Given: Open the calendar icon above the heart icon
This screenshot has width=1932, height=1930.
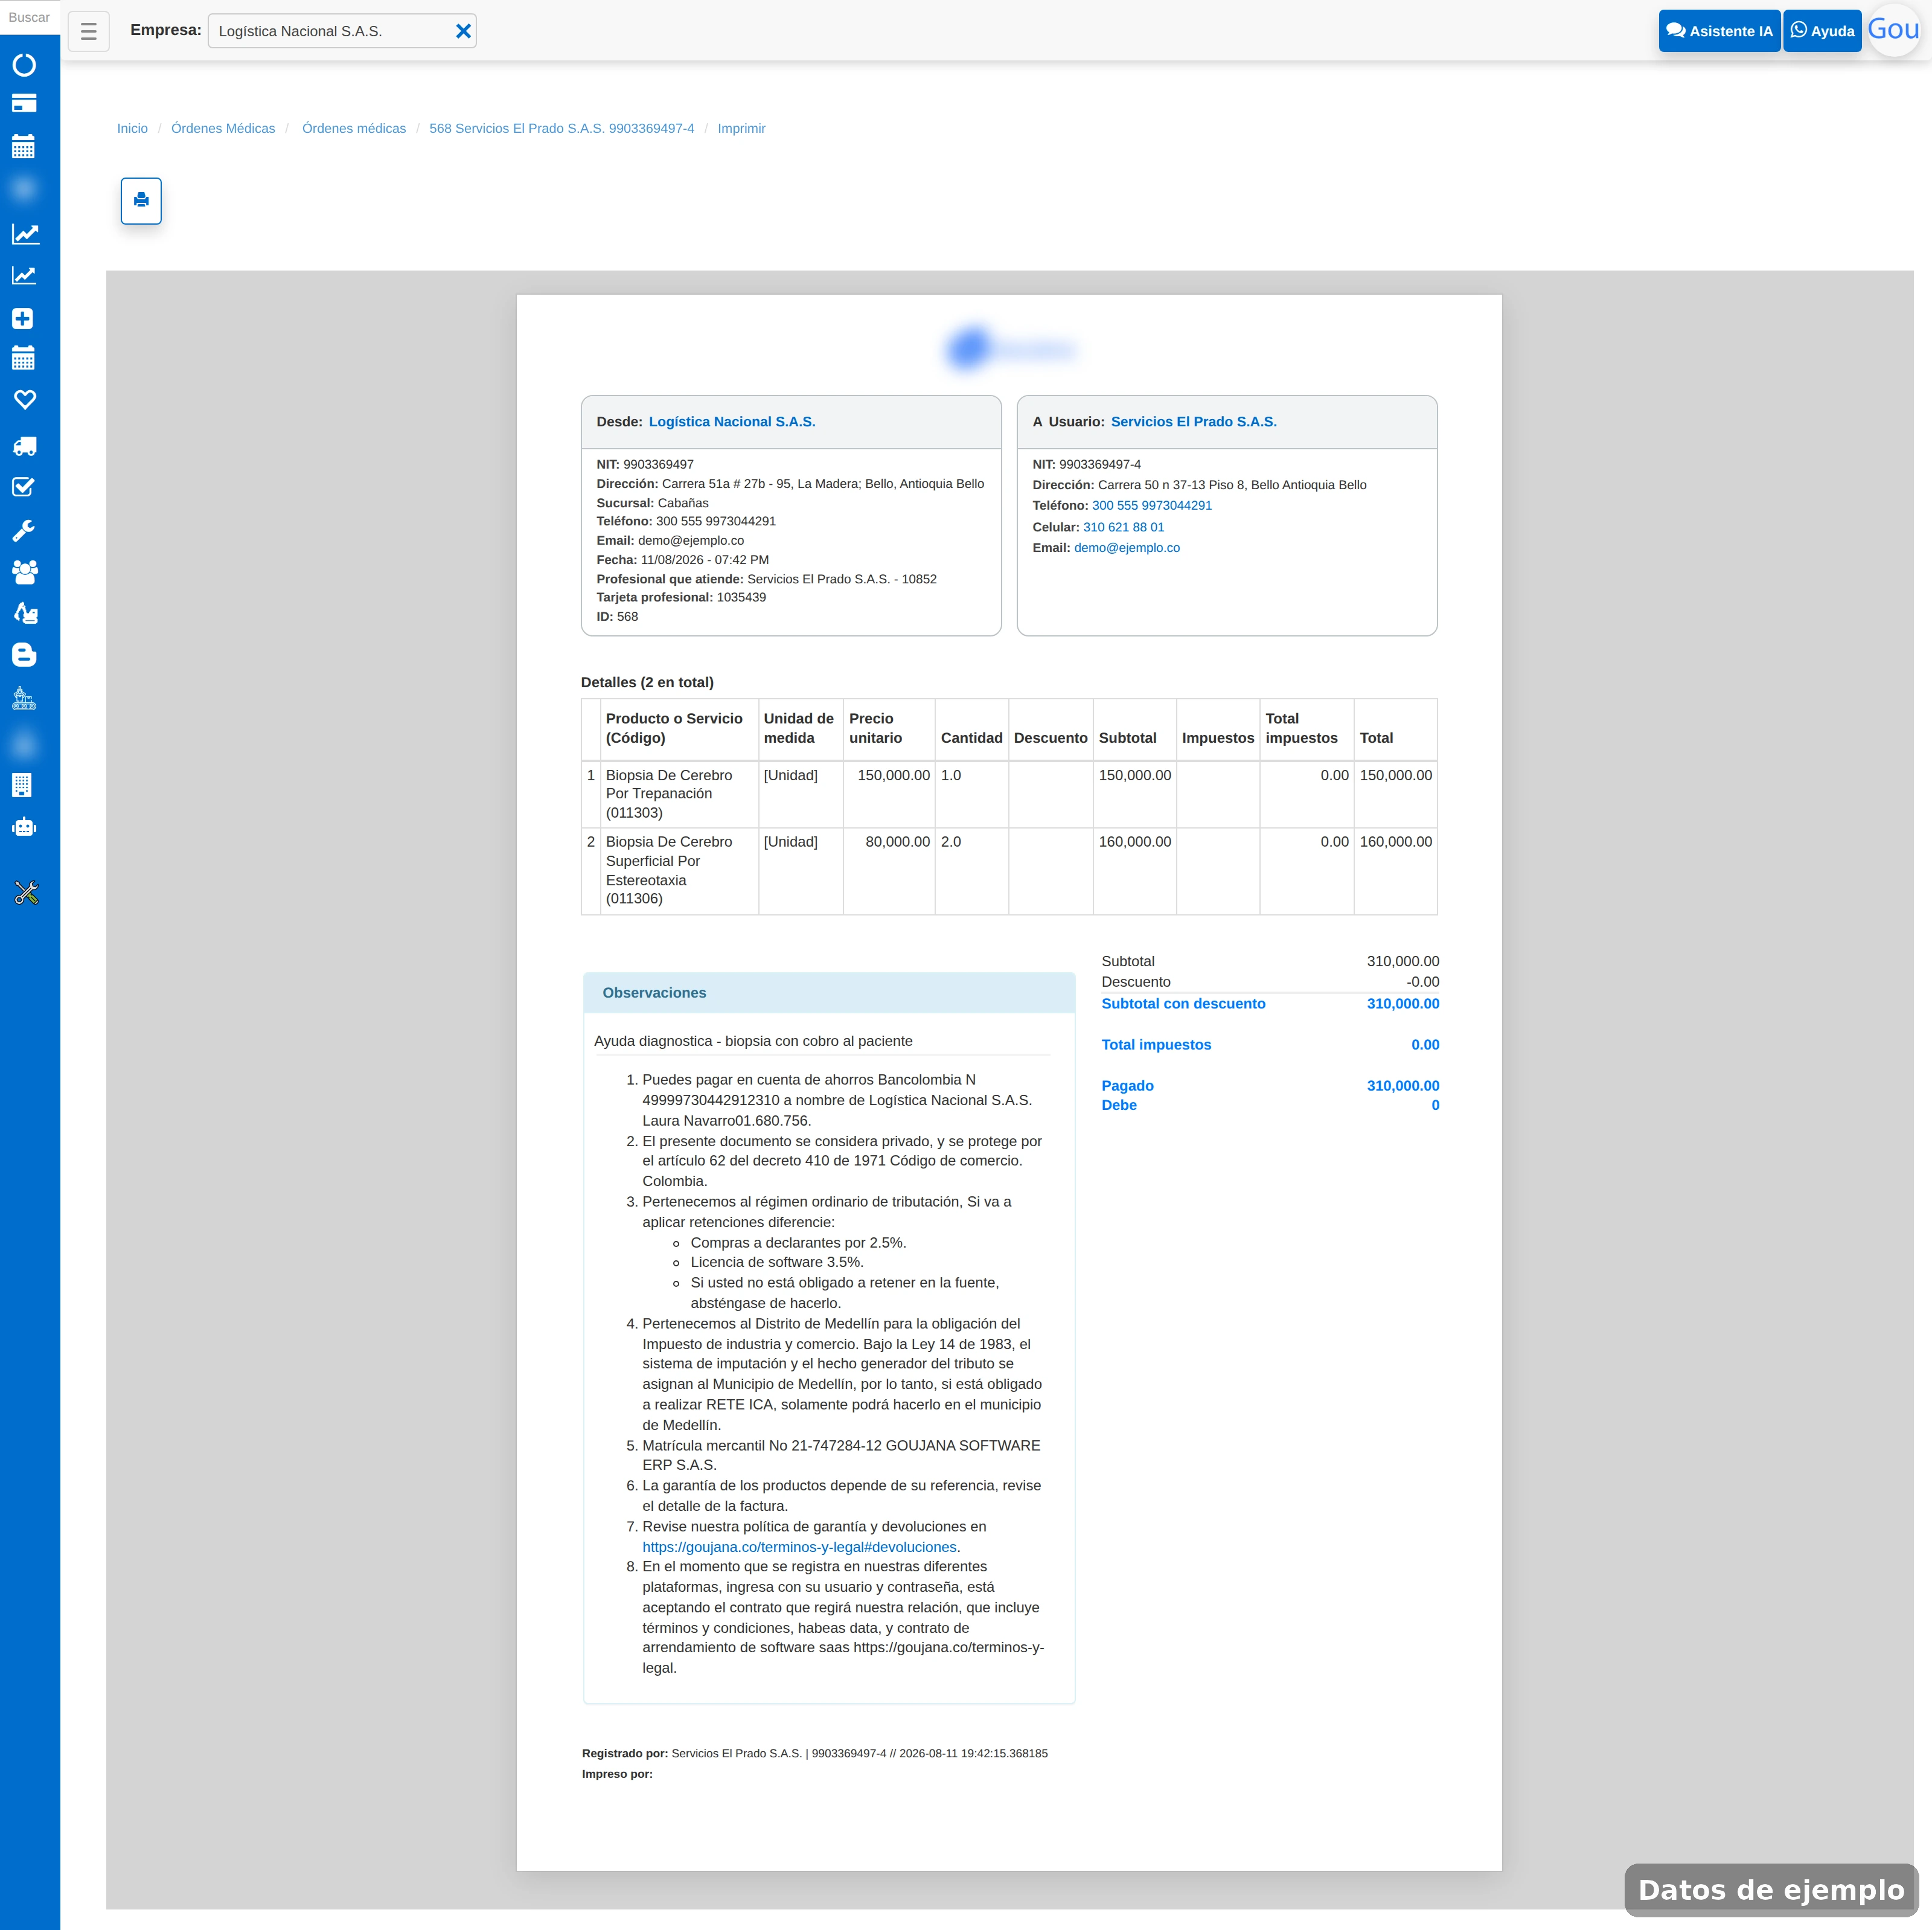Looking at the screenshot, I should 24,358.
